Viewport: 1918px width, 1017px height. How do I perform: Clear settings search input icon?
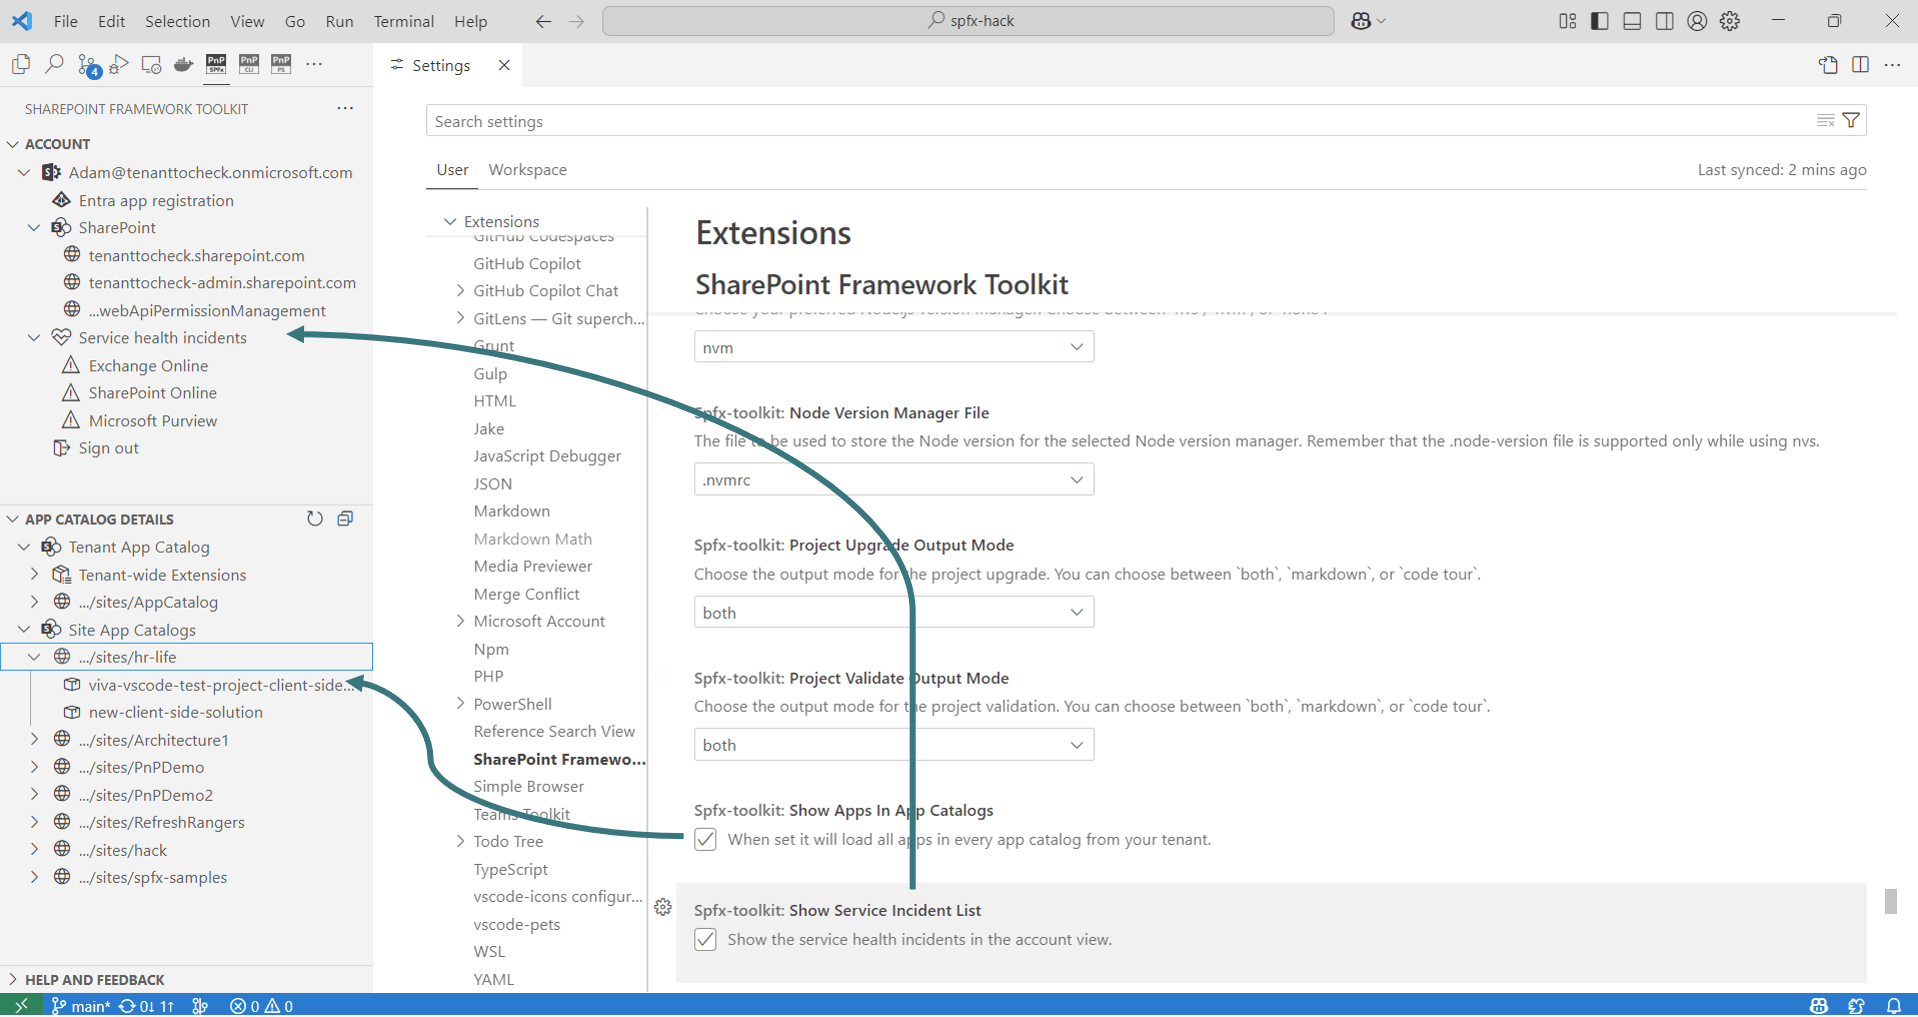pyautogui.click(x=1825, y=120)
